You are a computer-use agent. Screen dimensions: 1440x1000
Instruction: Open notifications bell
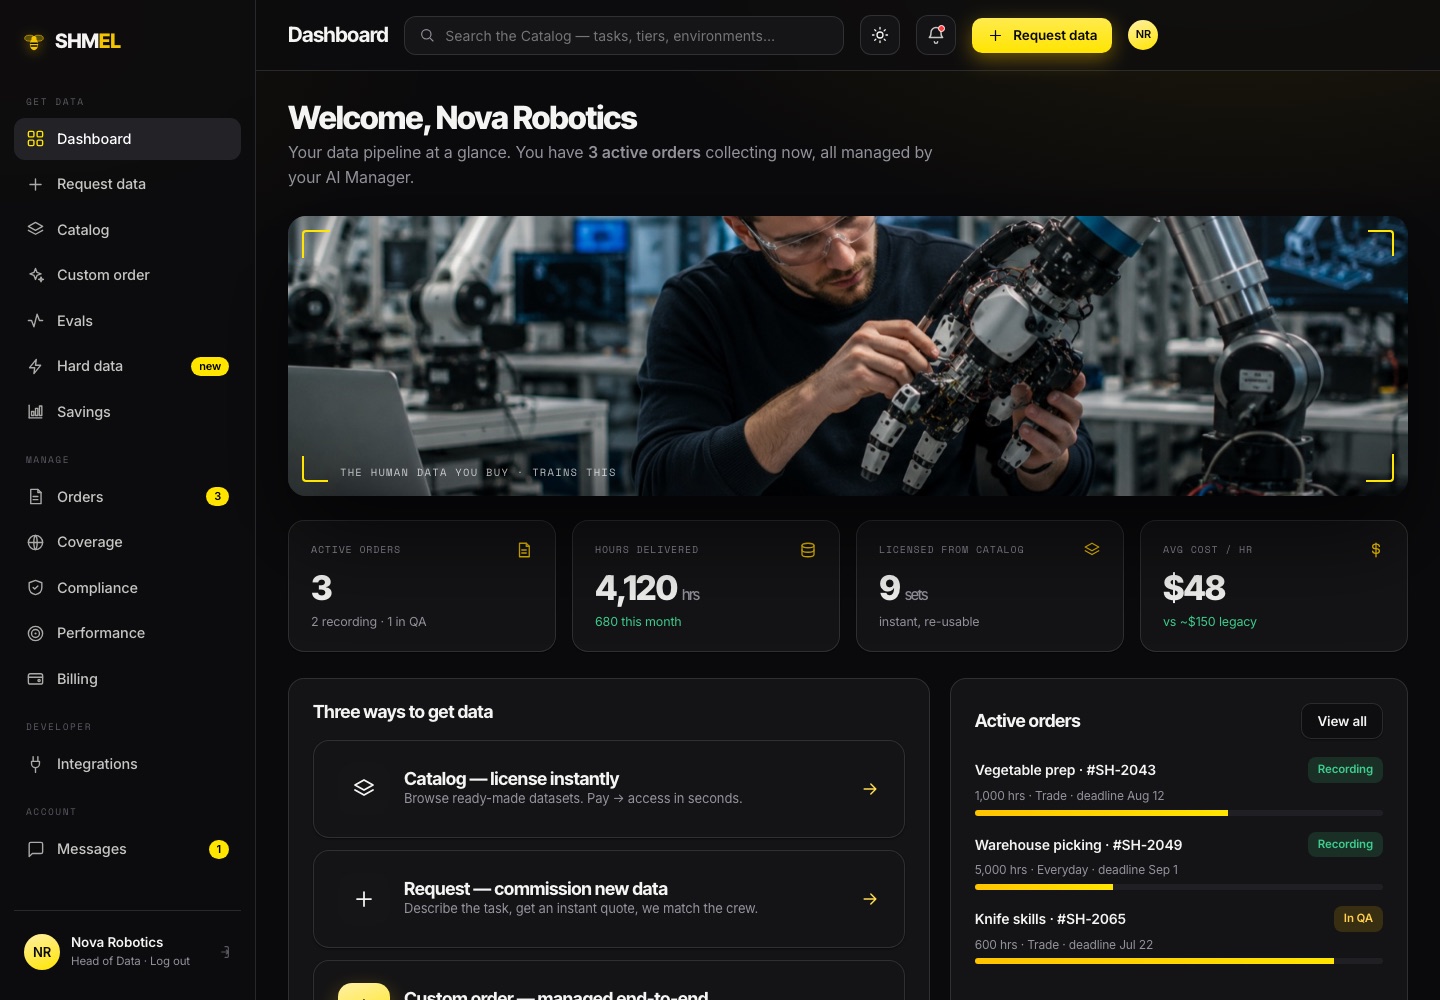point(936,35)
